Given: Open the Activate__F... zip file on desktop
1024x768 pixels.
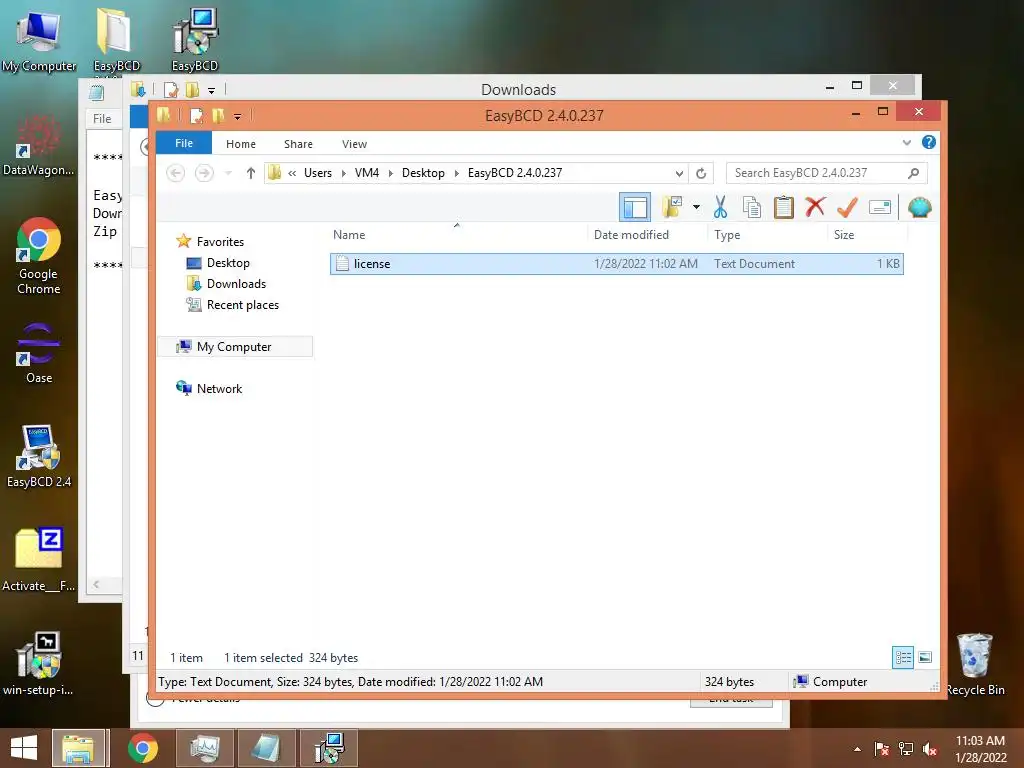Looking at the screenshot, I should [x=39, y=559].
